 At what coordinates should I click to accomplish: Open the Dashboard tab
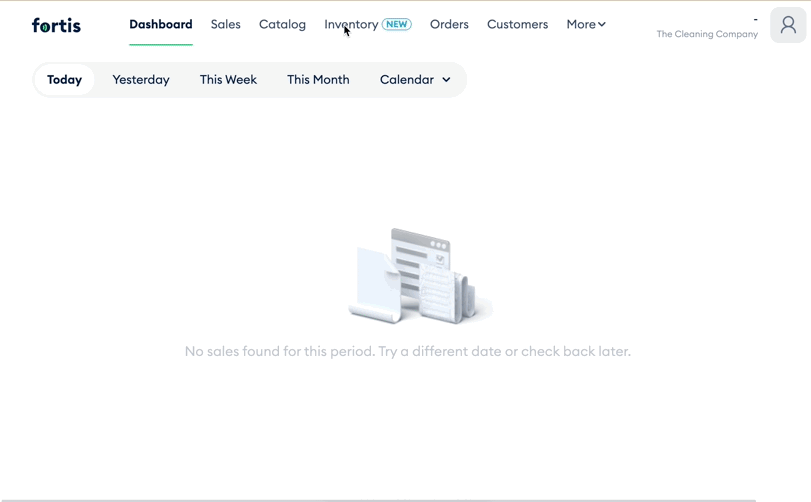(x=161, y=24)
